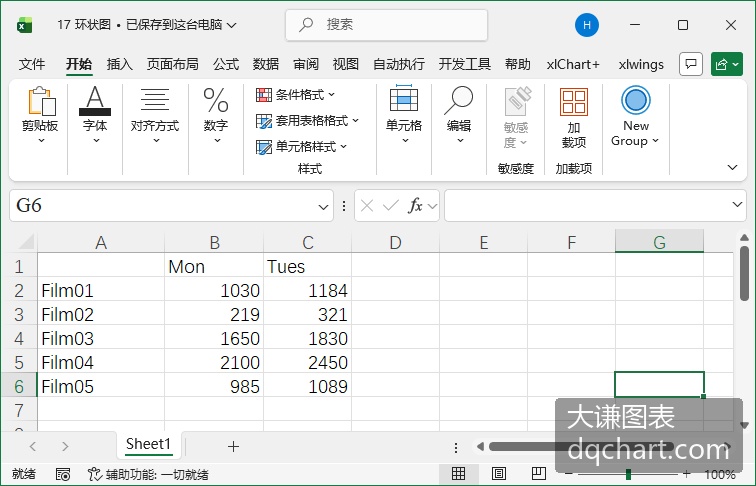The height and width of the screenshot is (486, 756).
Task: Go to next sheet arrow
Action: pyautogui.click(x=65, y=446)
